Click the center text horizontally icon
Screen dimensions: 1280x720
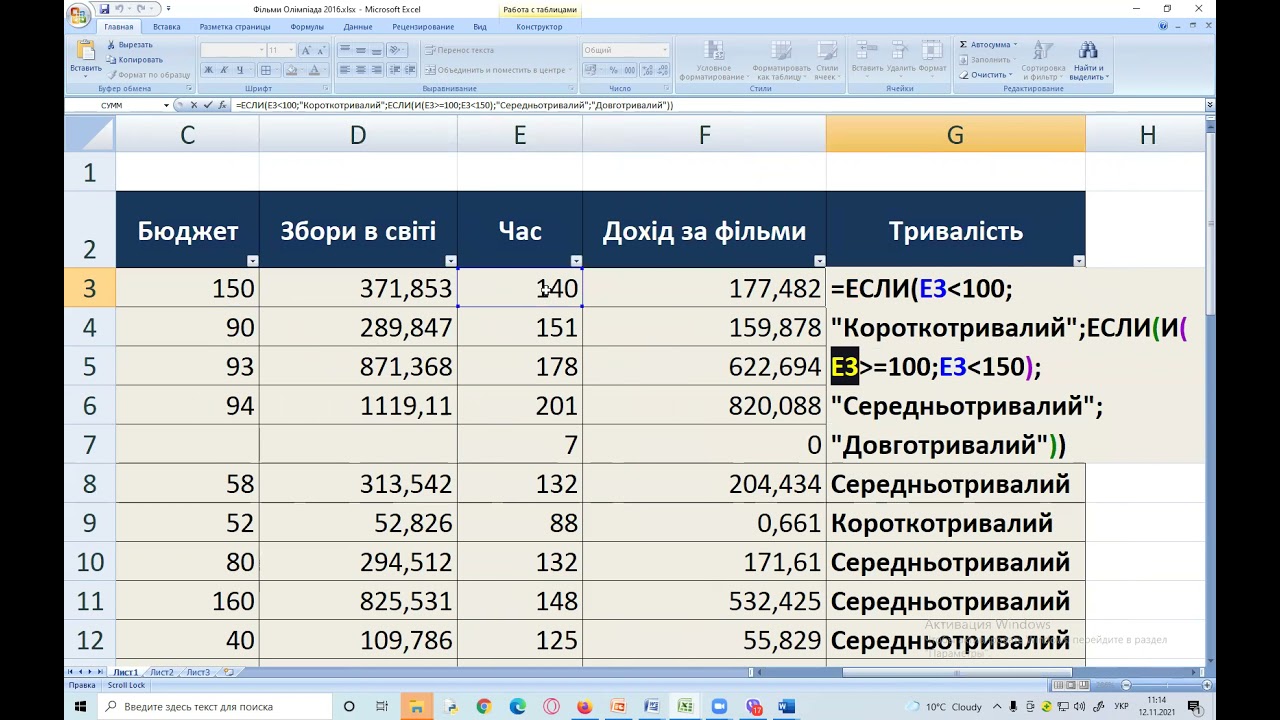click(x=360, y=70)
